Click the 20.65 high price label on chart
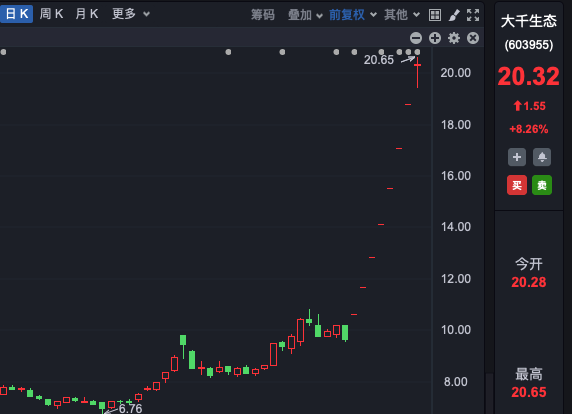 (x=379, y=60)
